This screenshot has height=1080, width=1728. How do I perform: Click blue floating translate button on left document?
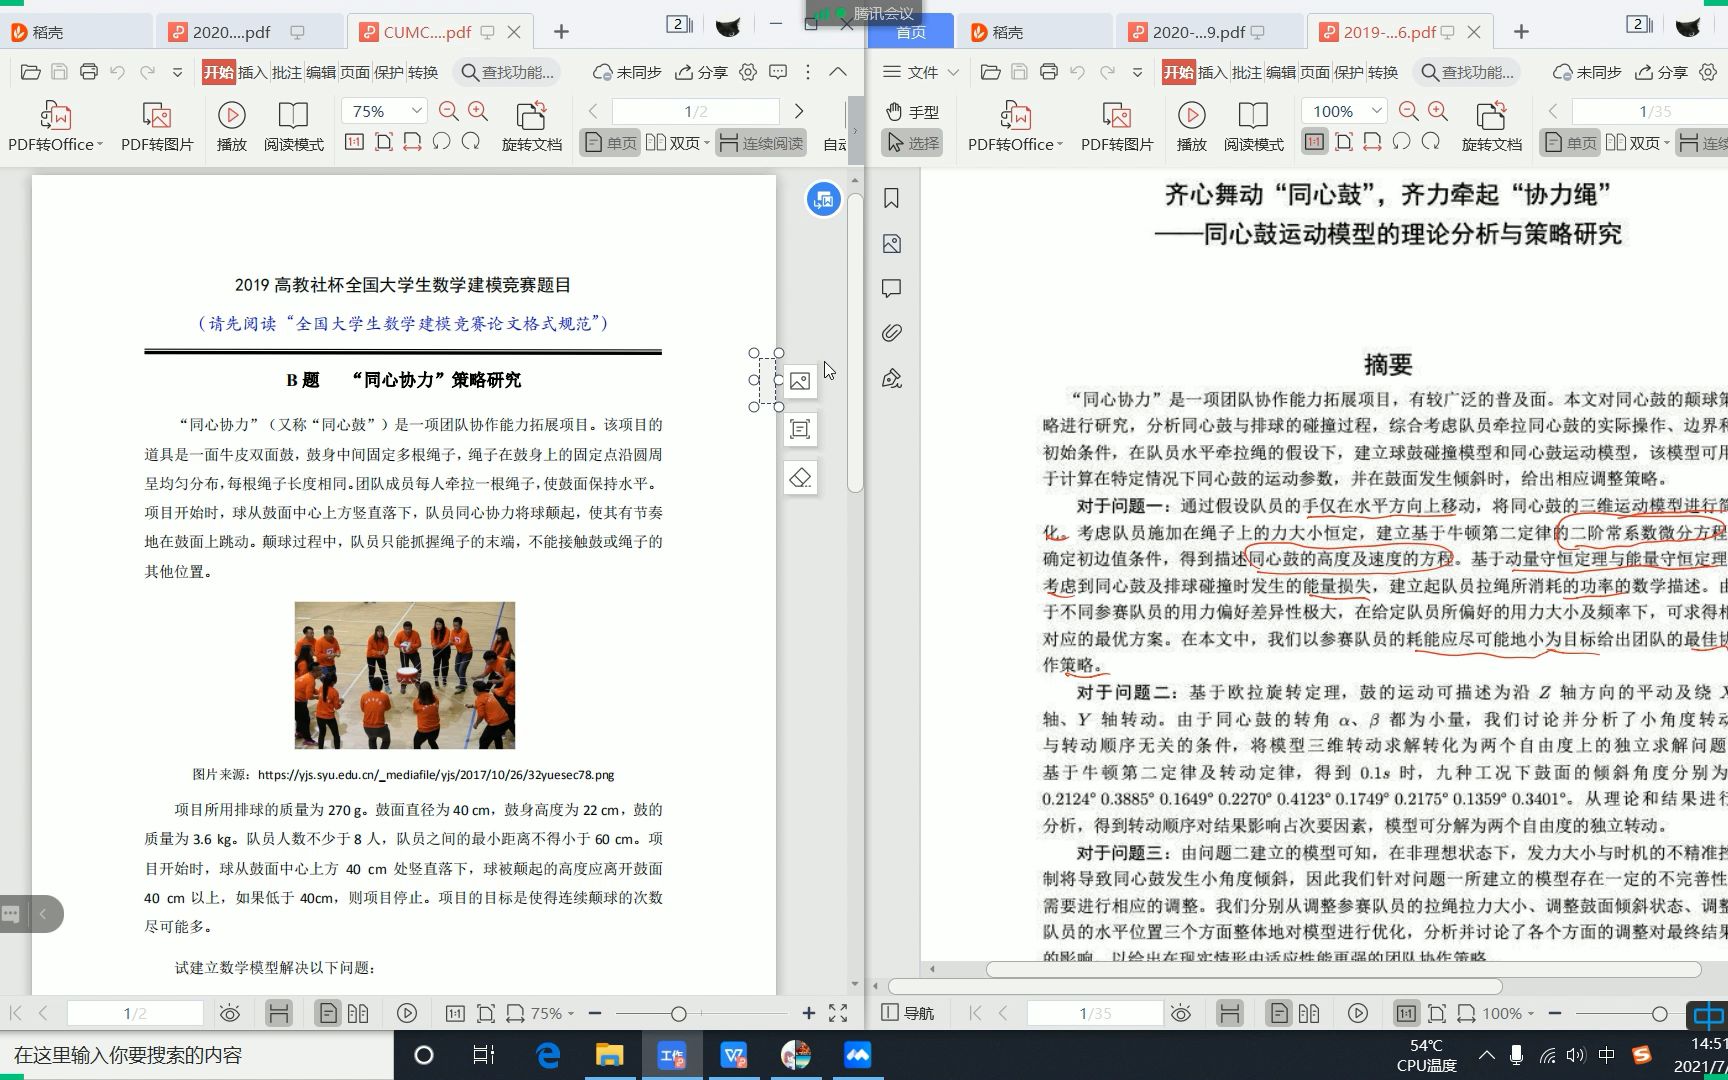click(x=824, y=199)
